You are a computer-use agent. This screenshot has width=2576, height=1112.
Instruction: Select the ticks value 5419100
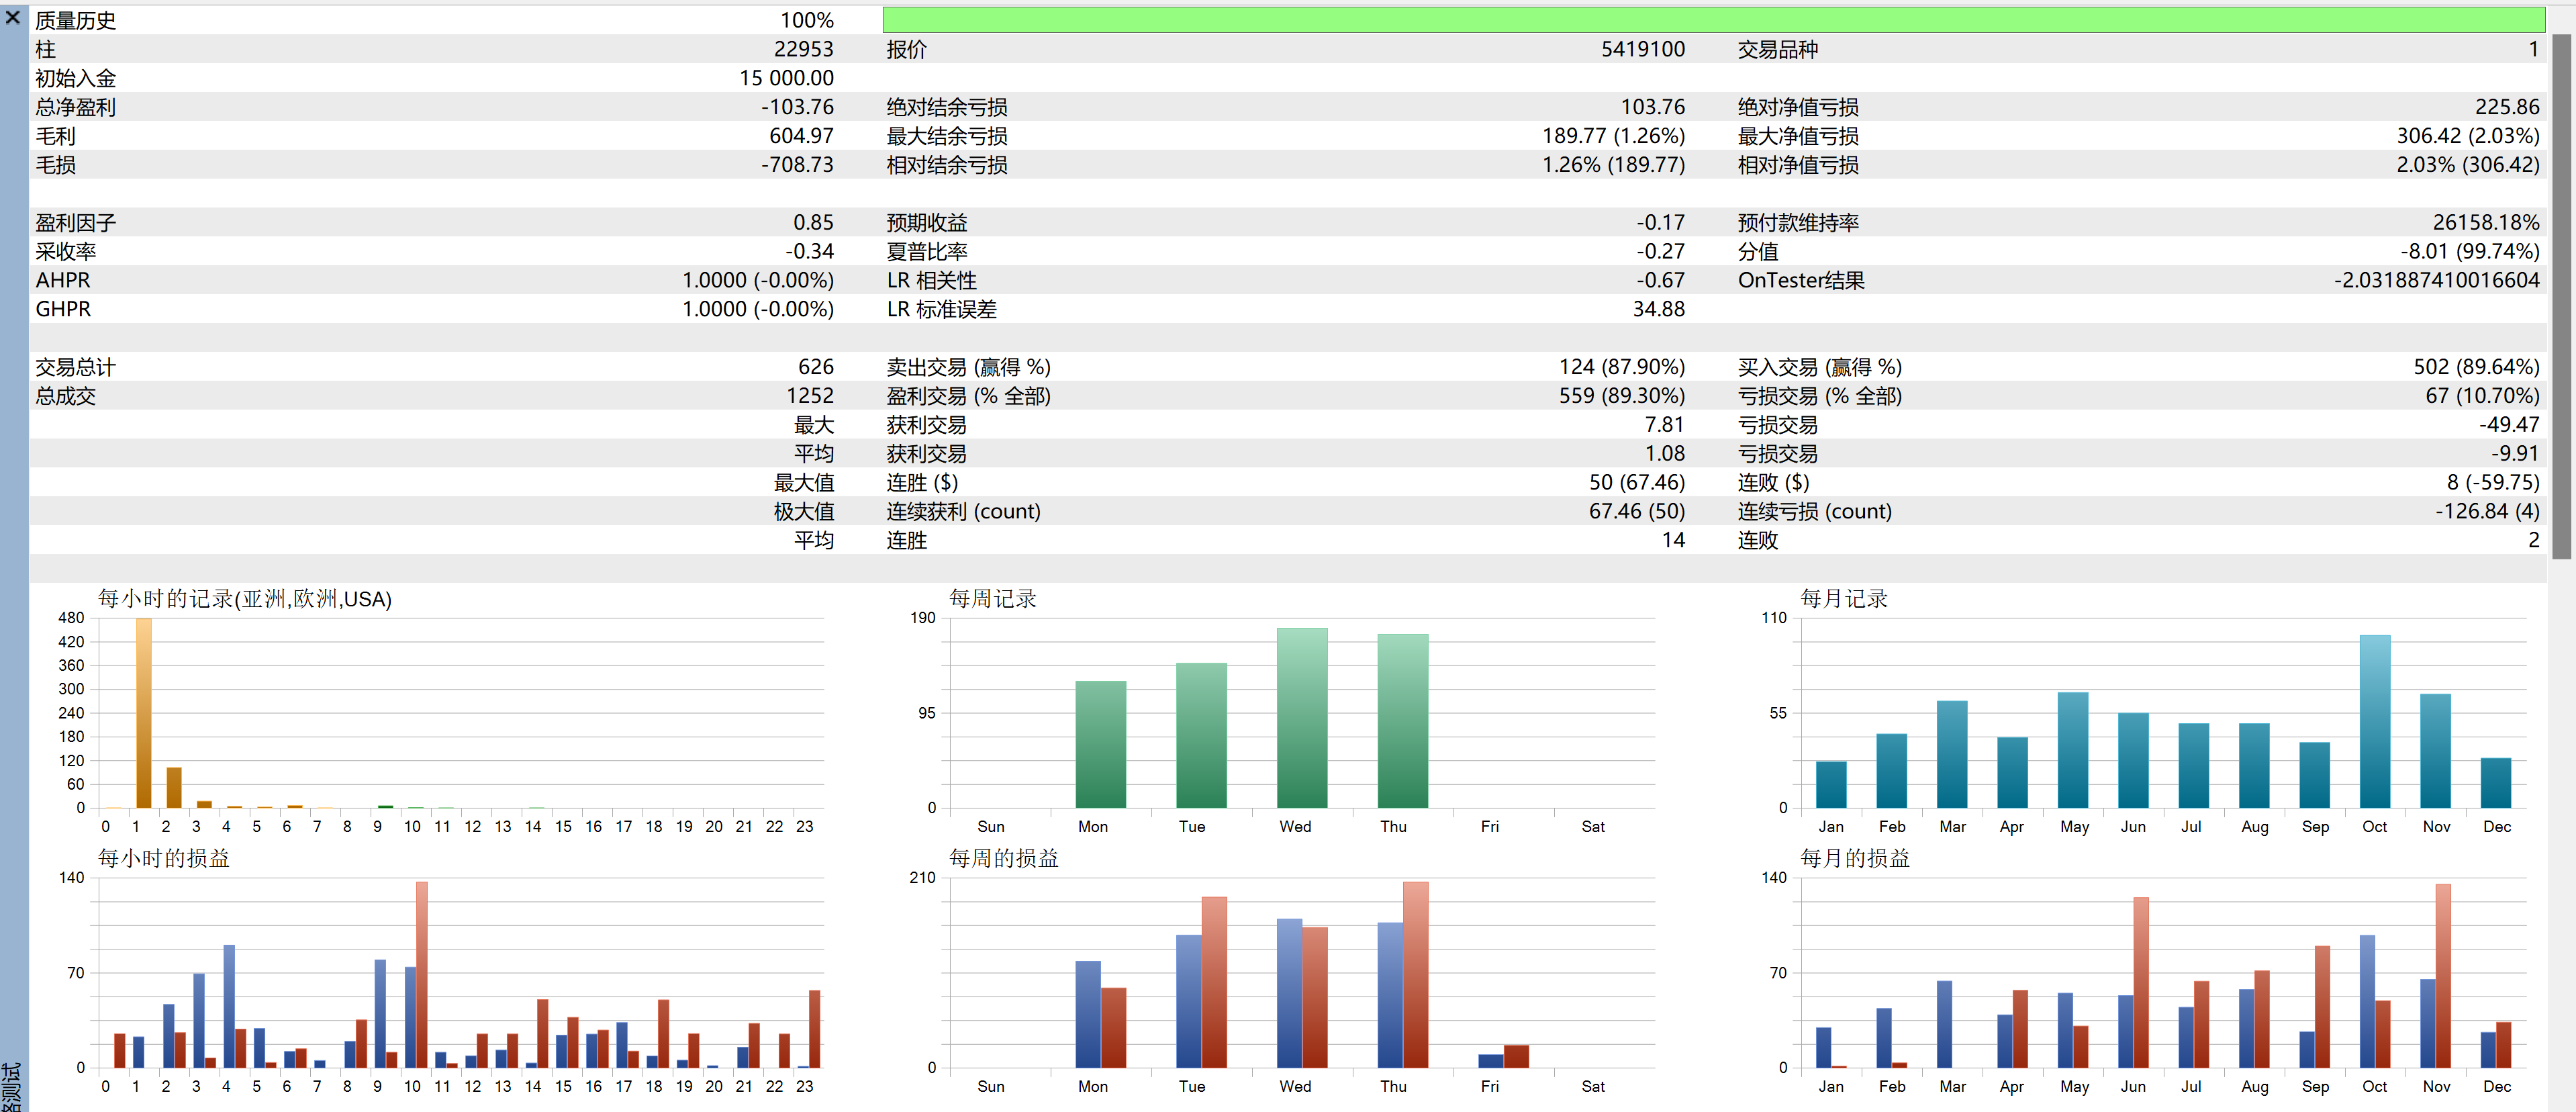(x=1642, y=49)
